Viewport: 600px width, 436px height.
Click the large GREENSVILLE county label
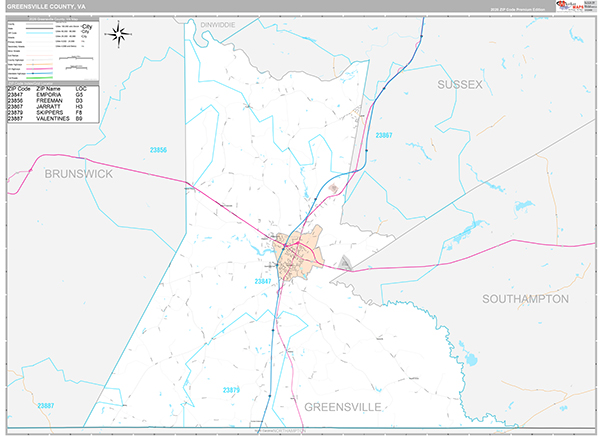click(343, 407)
